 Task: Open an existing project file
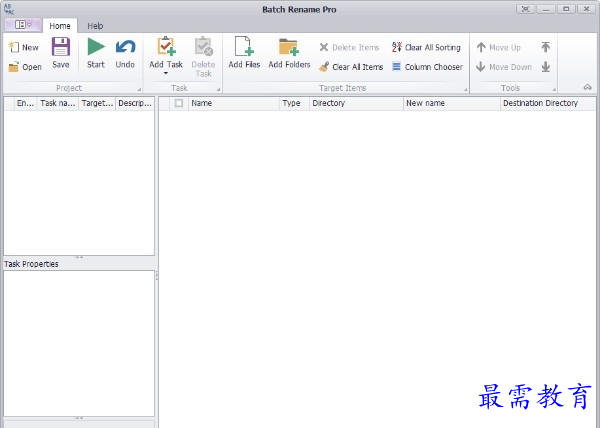coord(25,67)
